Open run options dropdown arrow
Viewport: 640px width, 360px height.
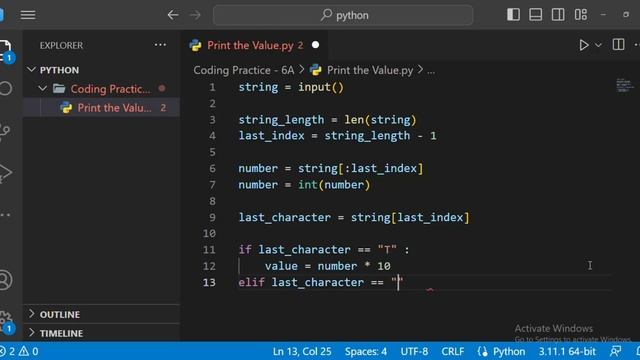[x=598, y=45]
